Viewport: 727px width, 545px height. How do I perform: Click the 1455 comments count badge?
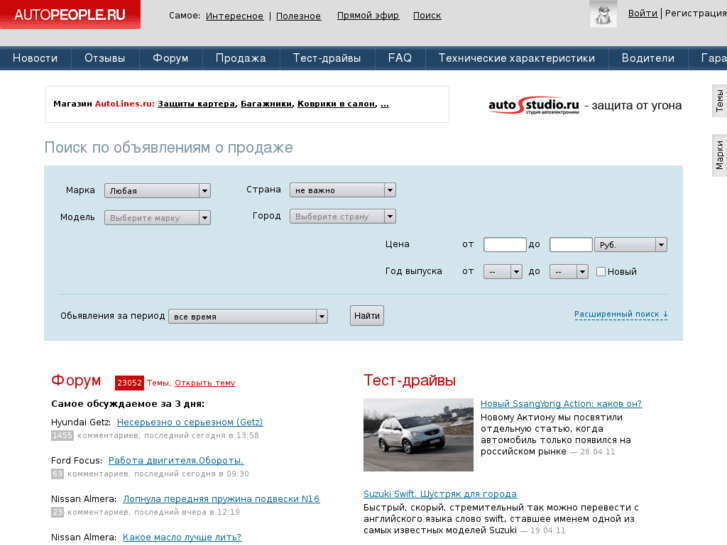pos(62,435)
